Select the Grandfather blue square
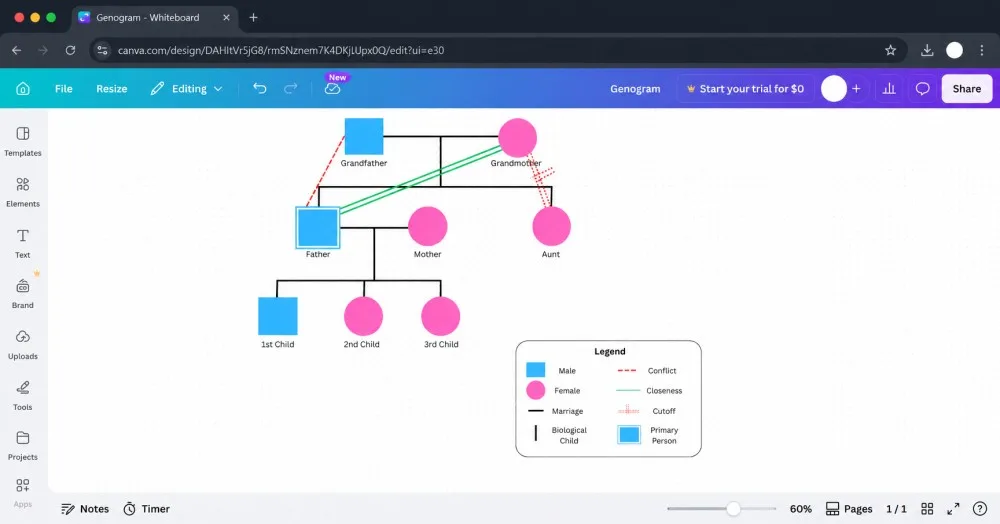Image resolution: width=1000 pixels, height=524 pixels. [x=364, y=136]
